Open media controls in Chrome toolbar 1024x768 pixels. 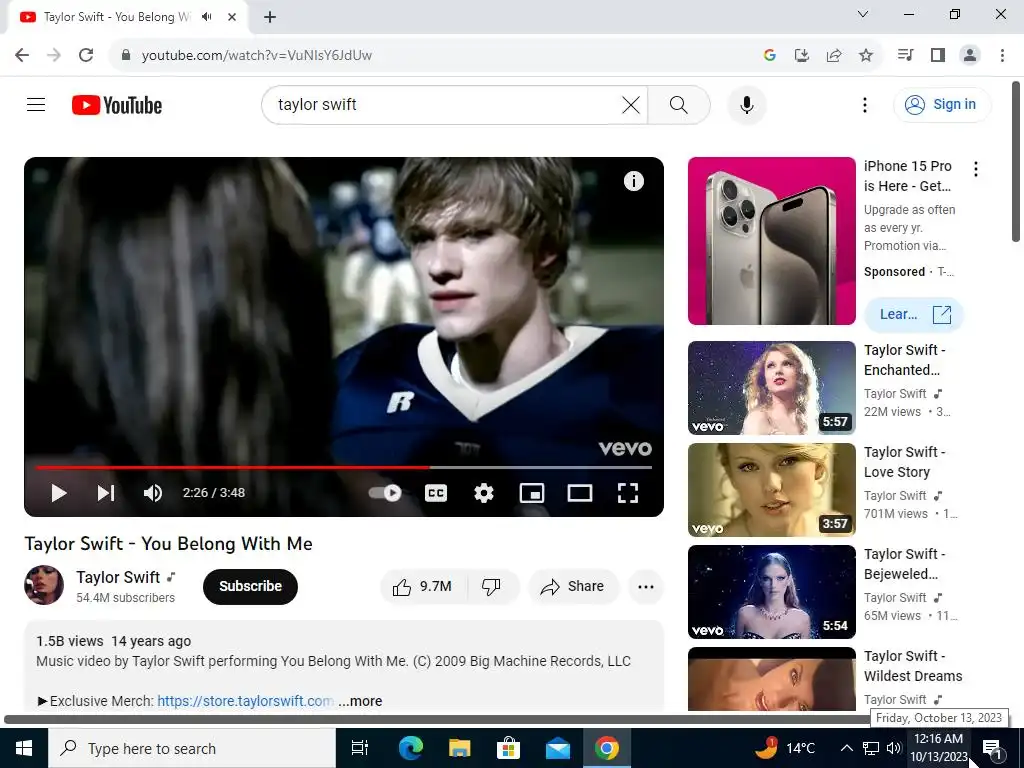tap(906, 55)
